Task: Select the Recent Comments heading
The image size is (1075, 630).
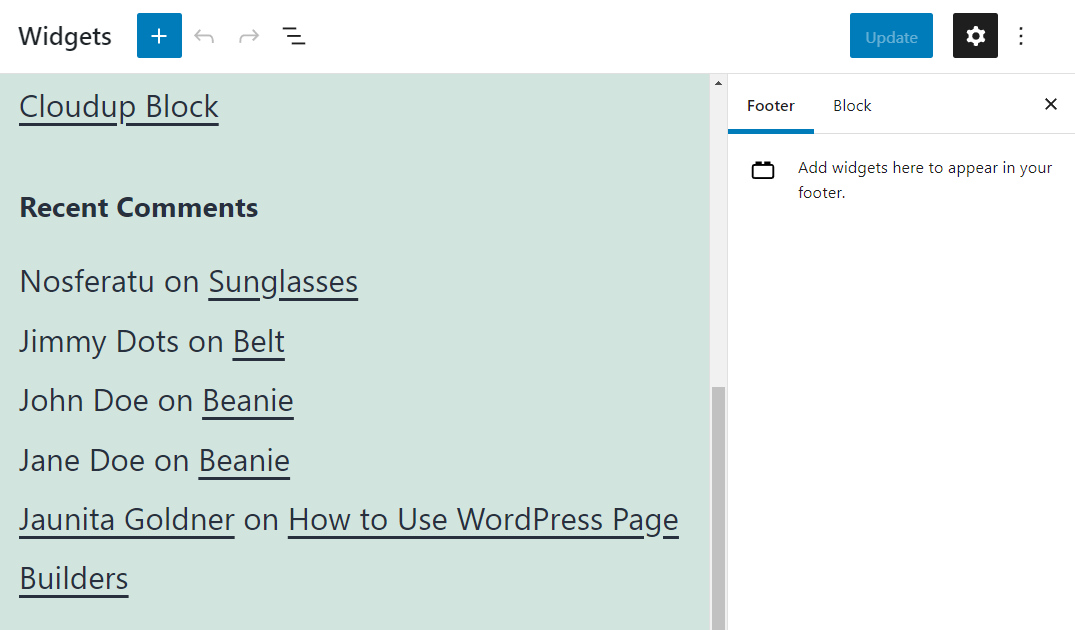Action: point(139,207)
